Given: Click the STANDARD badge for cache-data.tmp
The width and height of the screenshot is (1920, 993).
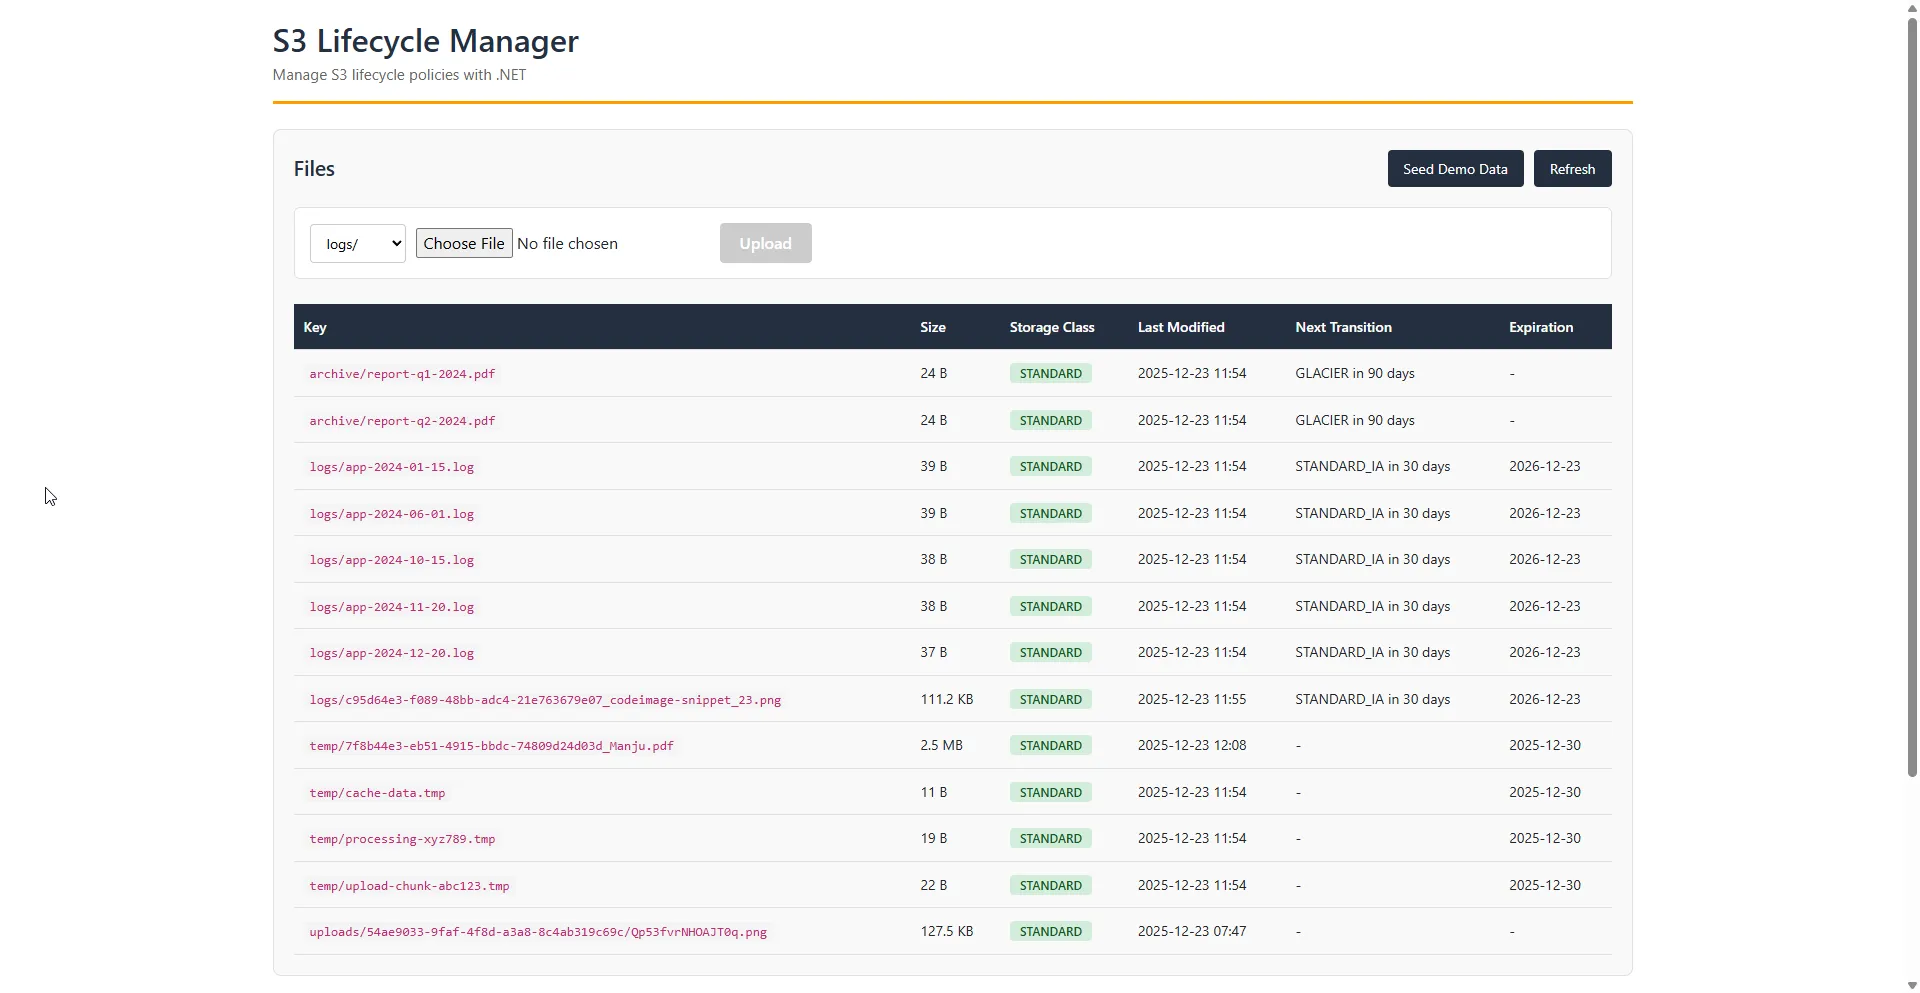Looking at the screenshot, I should click(1050, 792).
